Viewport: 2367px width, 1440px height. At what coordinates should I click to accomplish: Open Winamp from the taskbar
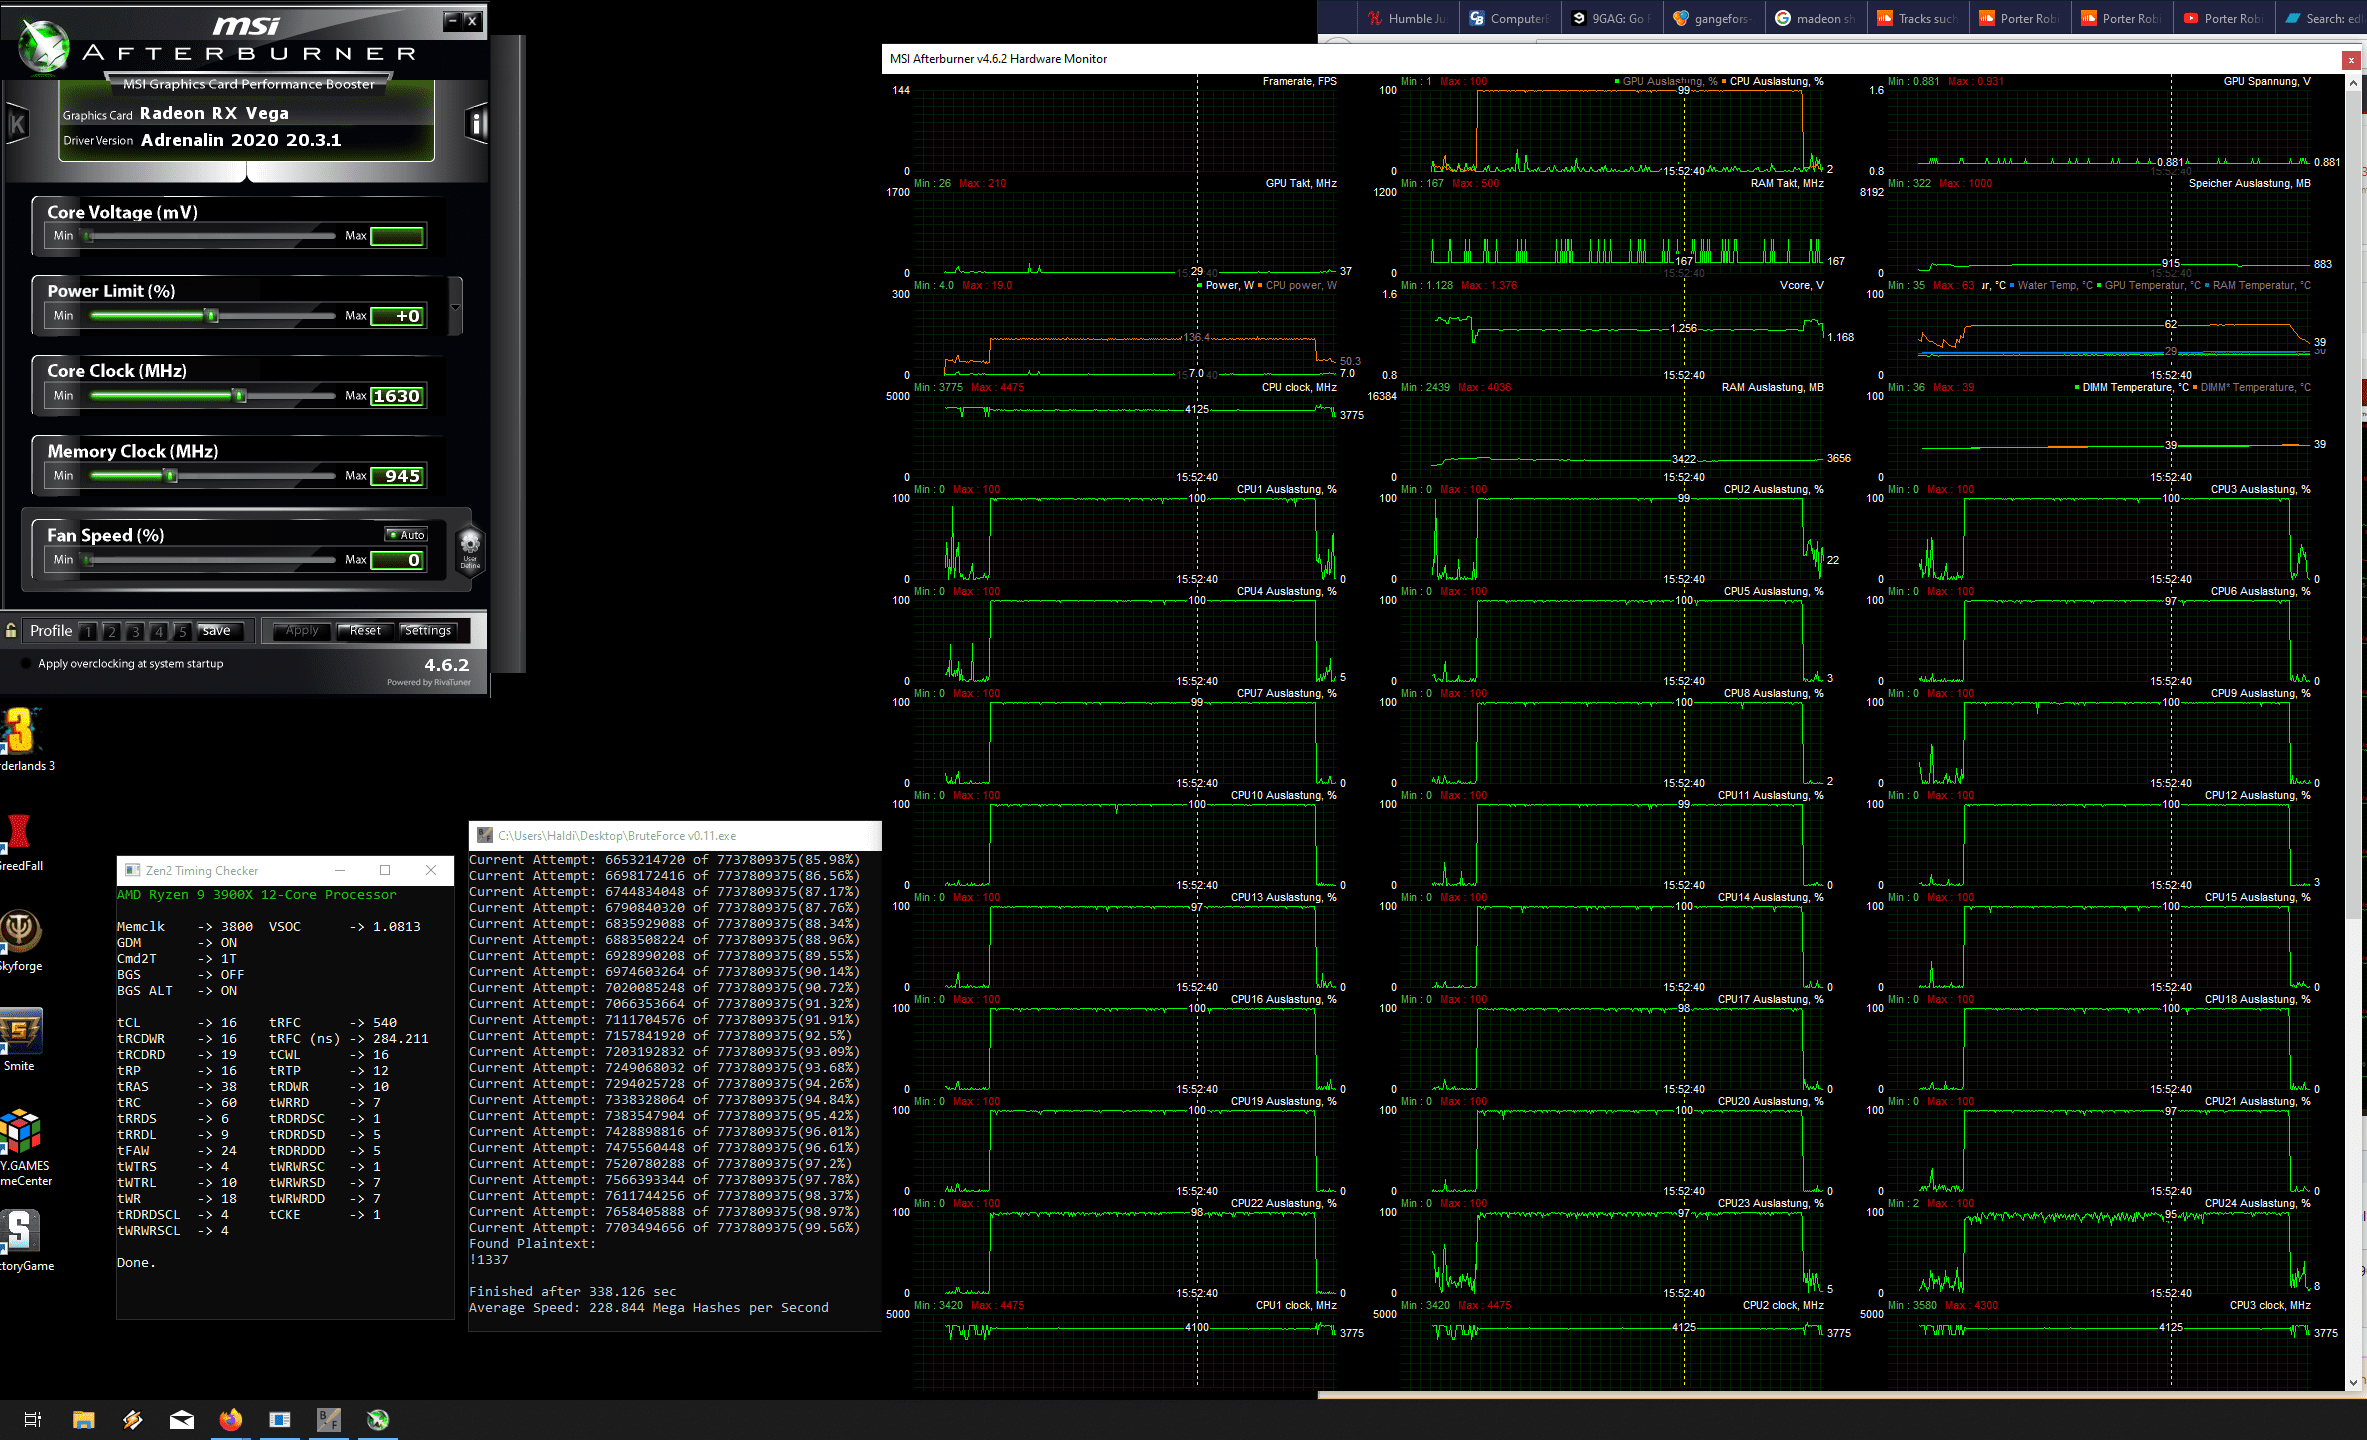click(132, 1419)
